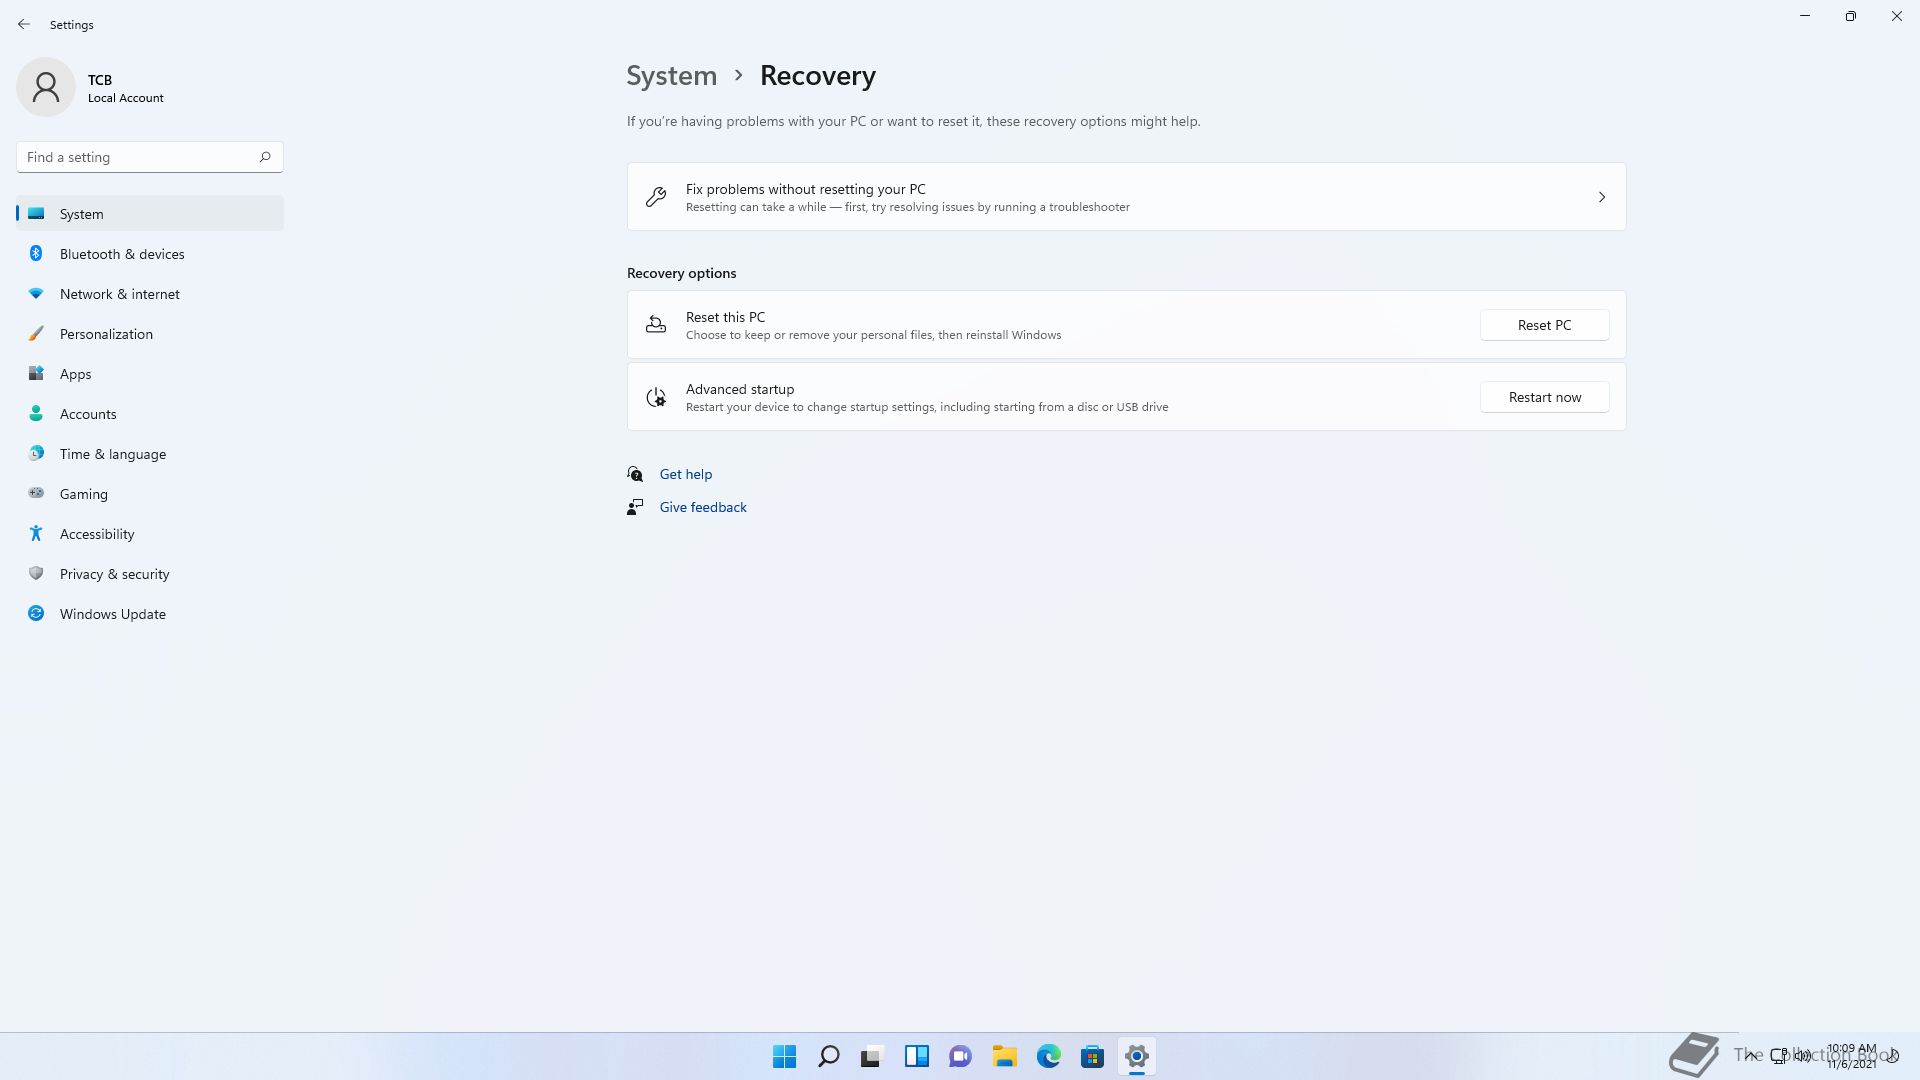Image resolution: width=1920 pixels, height=1080 pixels.
Task: Open Personalization settings
Action: point(150,333)
